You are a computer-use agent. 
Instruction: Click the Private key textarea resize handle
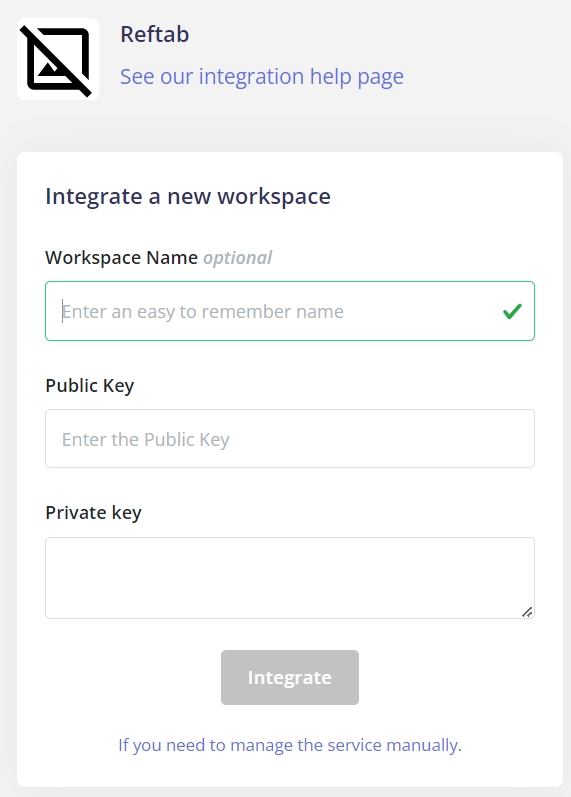[527, 612]
